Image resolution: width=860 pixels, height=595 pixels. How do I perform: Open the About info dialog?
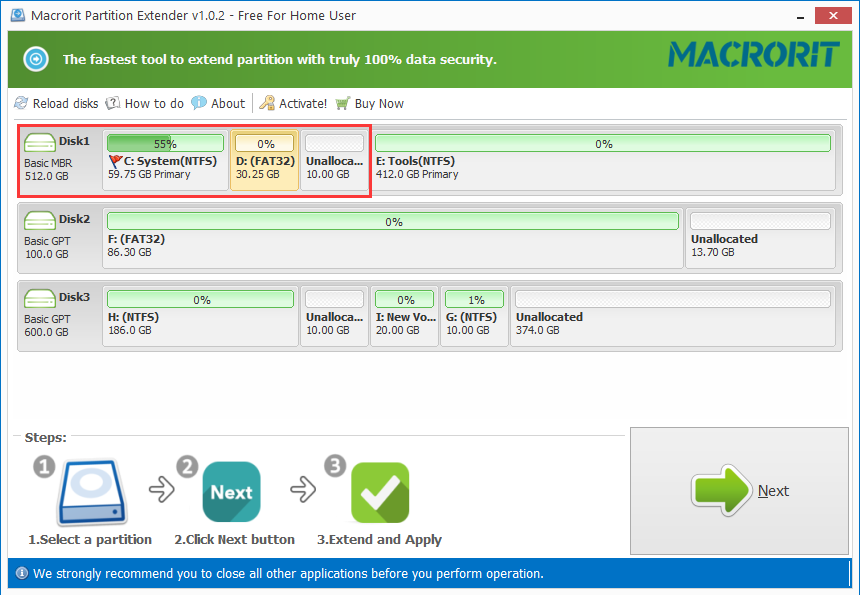coord(199,103)
